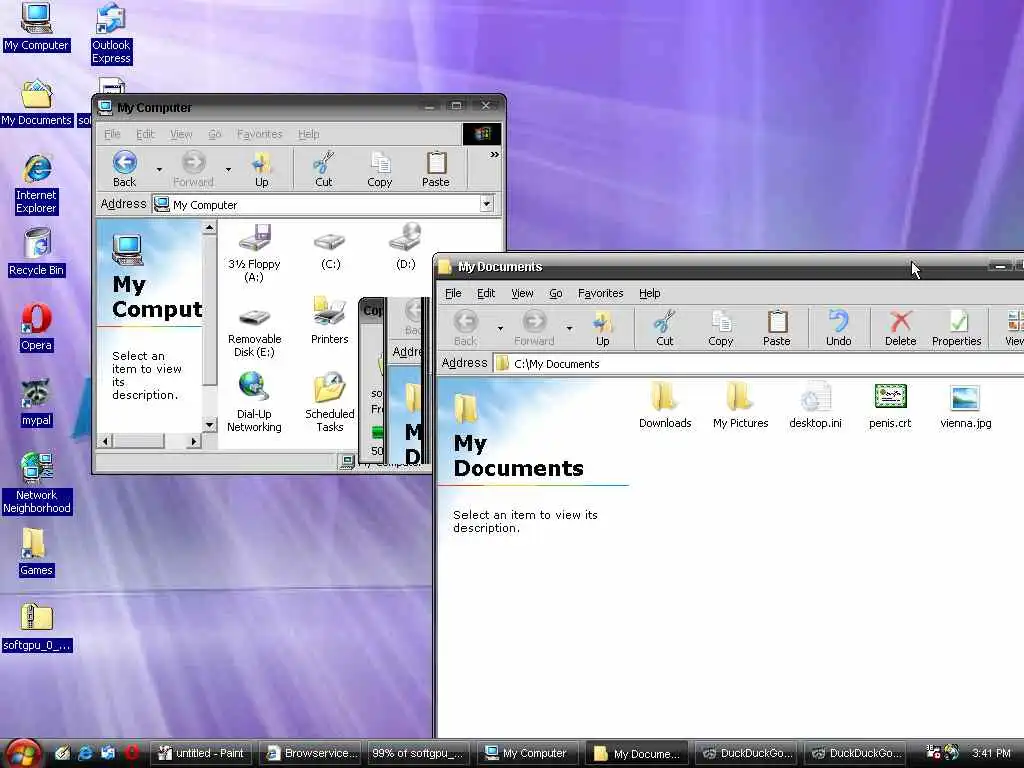Screen dimensions: 1024x768
Task: Expand My Computer toolbar overflow chevron
Action: tap(494, 155)
